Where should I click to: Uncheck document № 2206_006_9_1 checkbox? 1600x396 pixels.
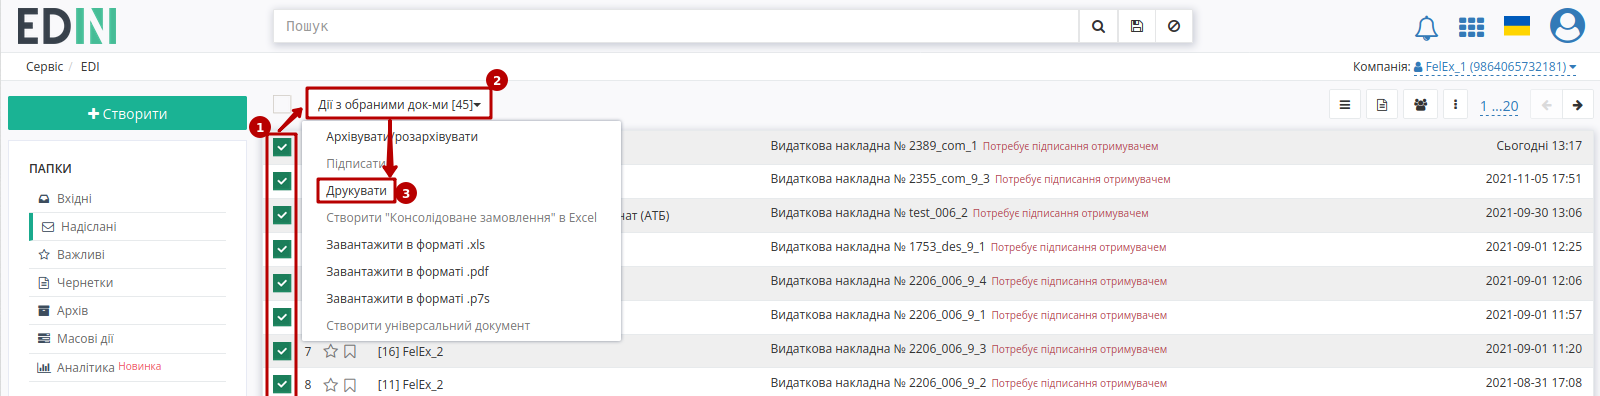[x=282, y=317]
